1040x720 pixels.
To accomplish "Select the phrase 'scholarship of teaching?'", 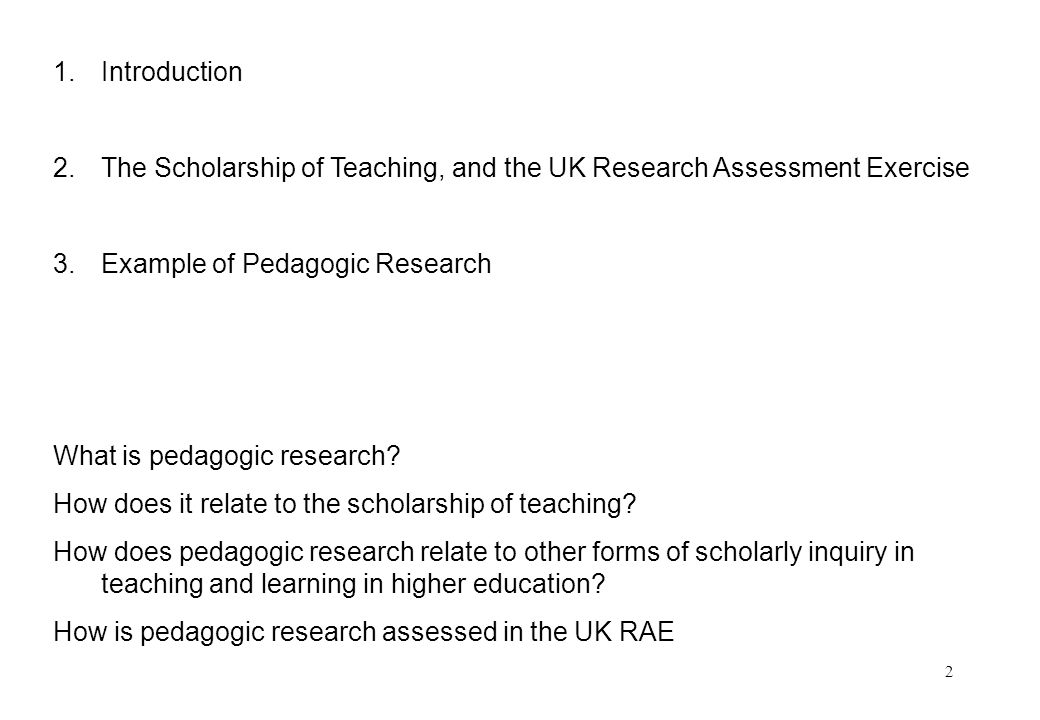I will [x=491, y=504].
